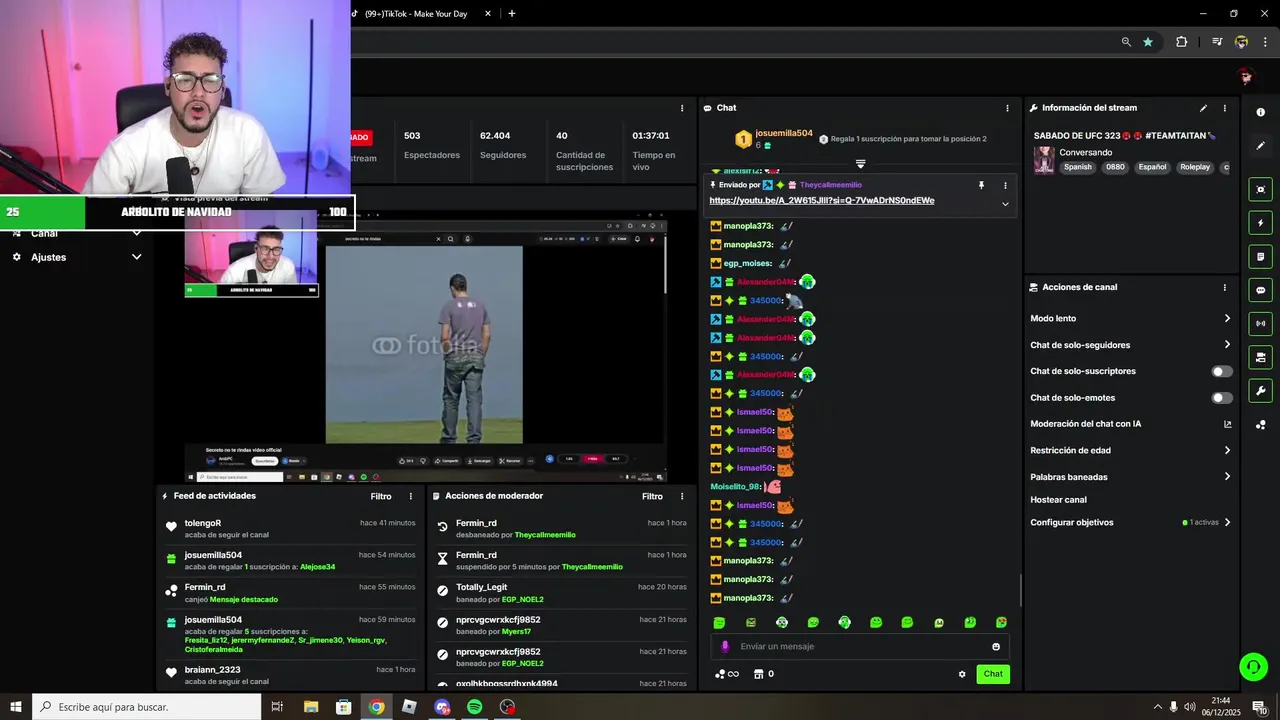This screenshot has width=1280, height=720.
Task: Click the shop icon below the chat input
Action: [758, 674]
